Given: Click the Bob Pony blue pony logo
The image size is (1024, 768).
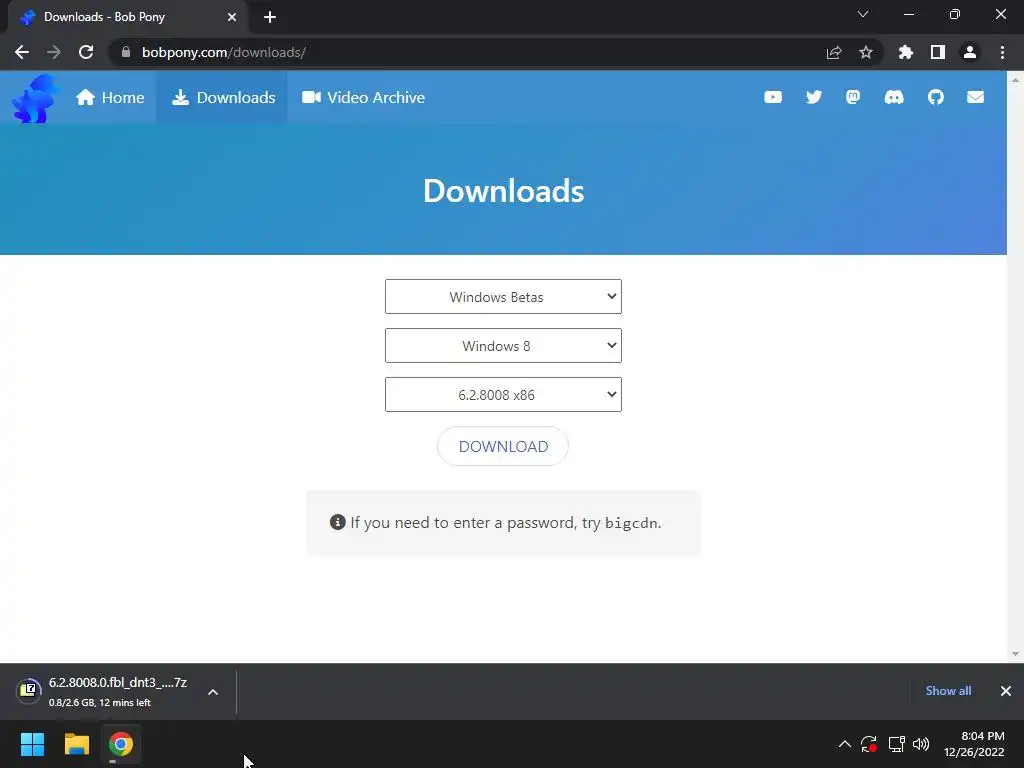Looking at the screenshot, I should [35, 98].
